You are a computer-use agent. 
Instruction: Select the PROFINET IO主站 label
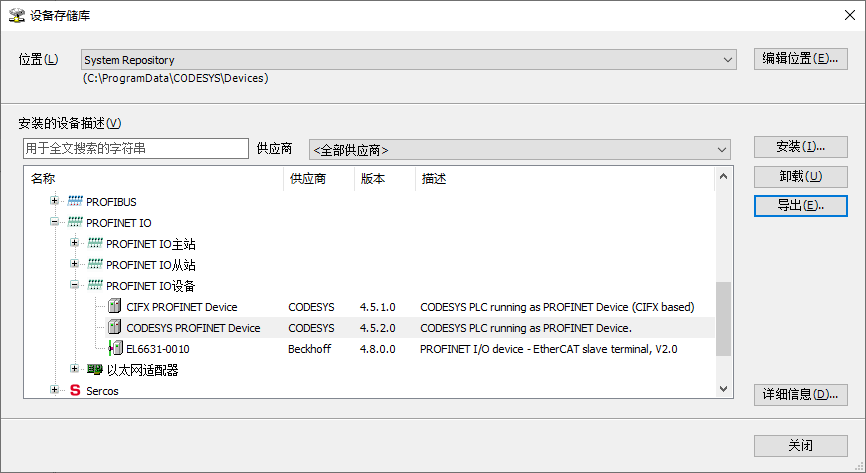click(x=151, y=244)
